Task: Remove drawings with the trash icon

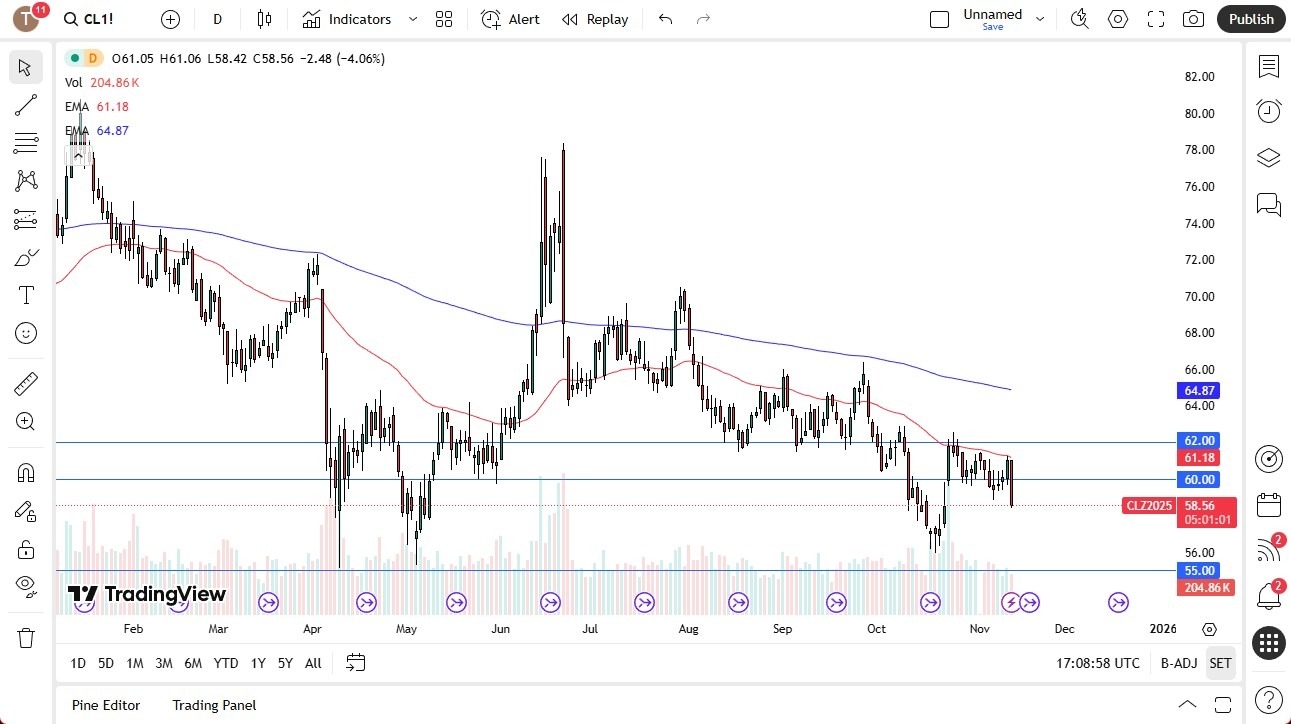Action: [26, 636]
